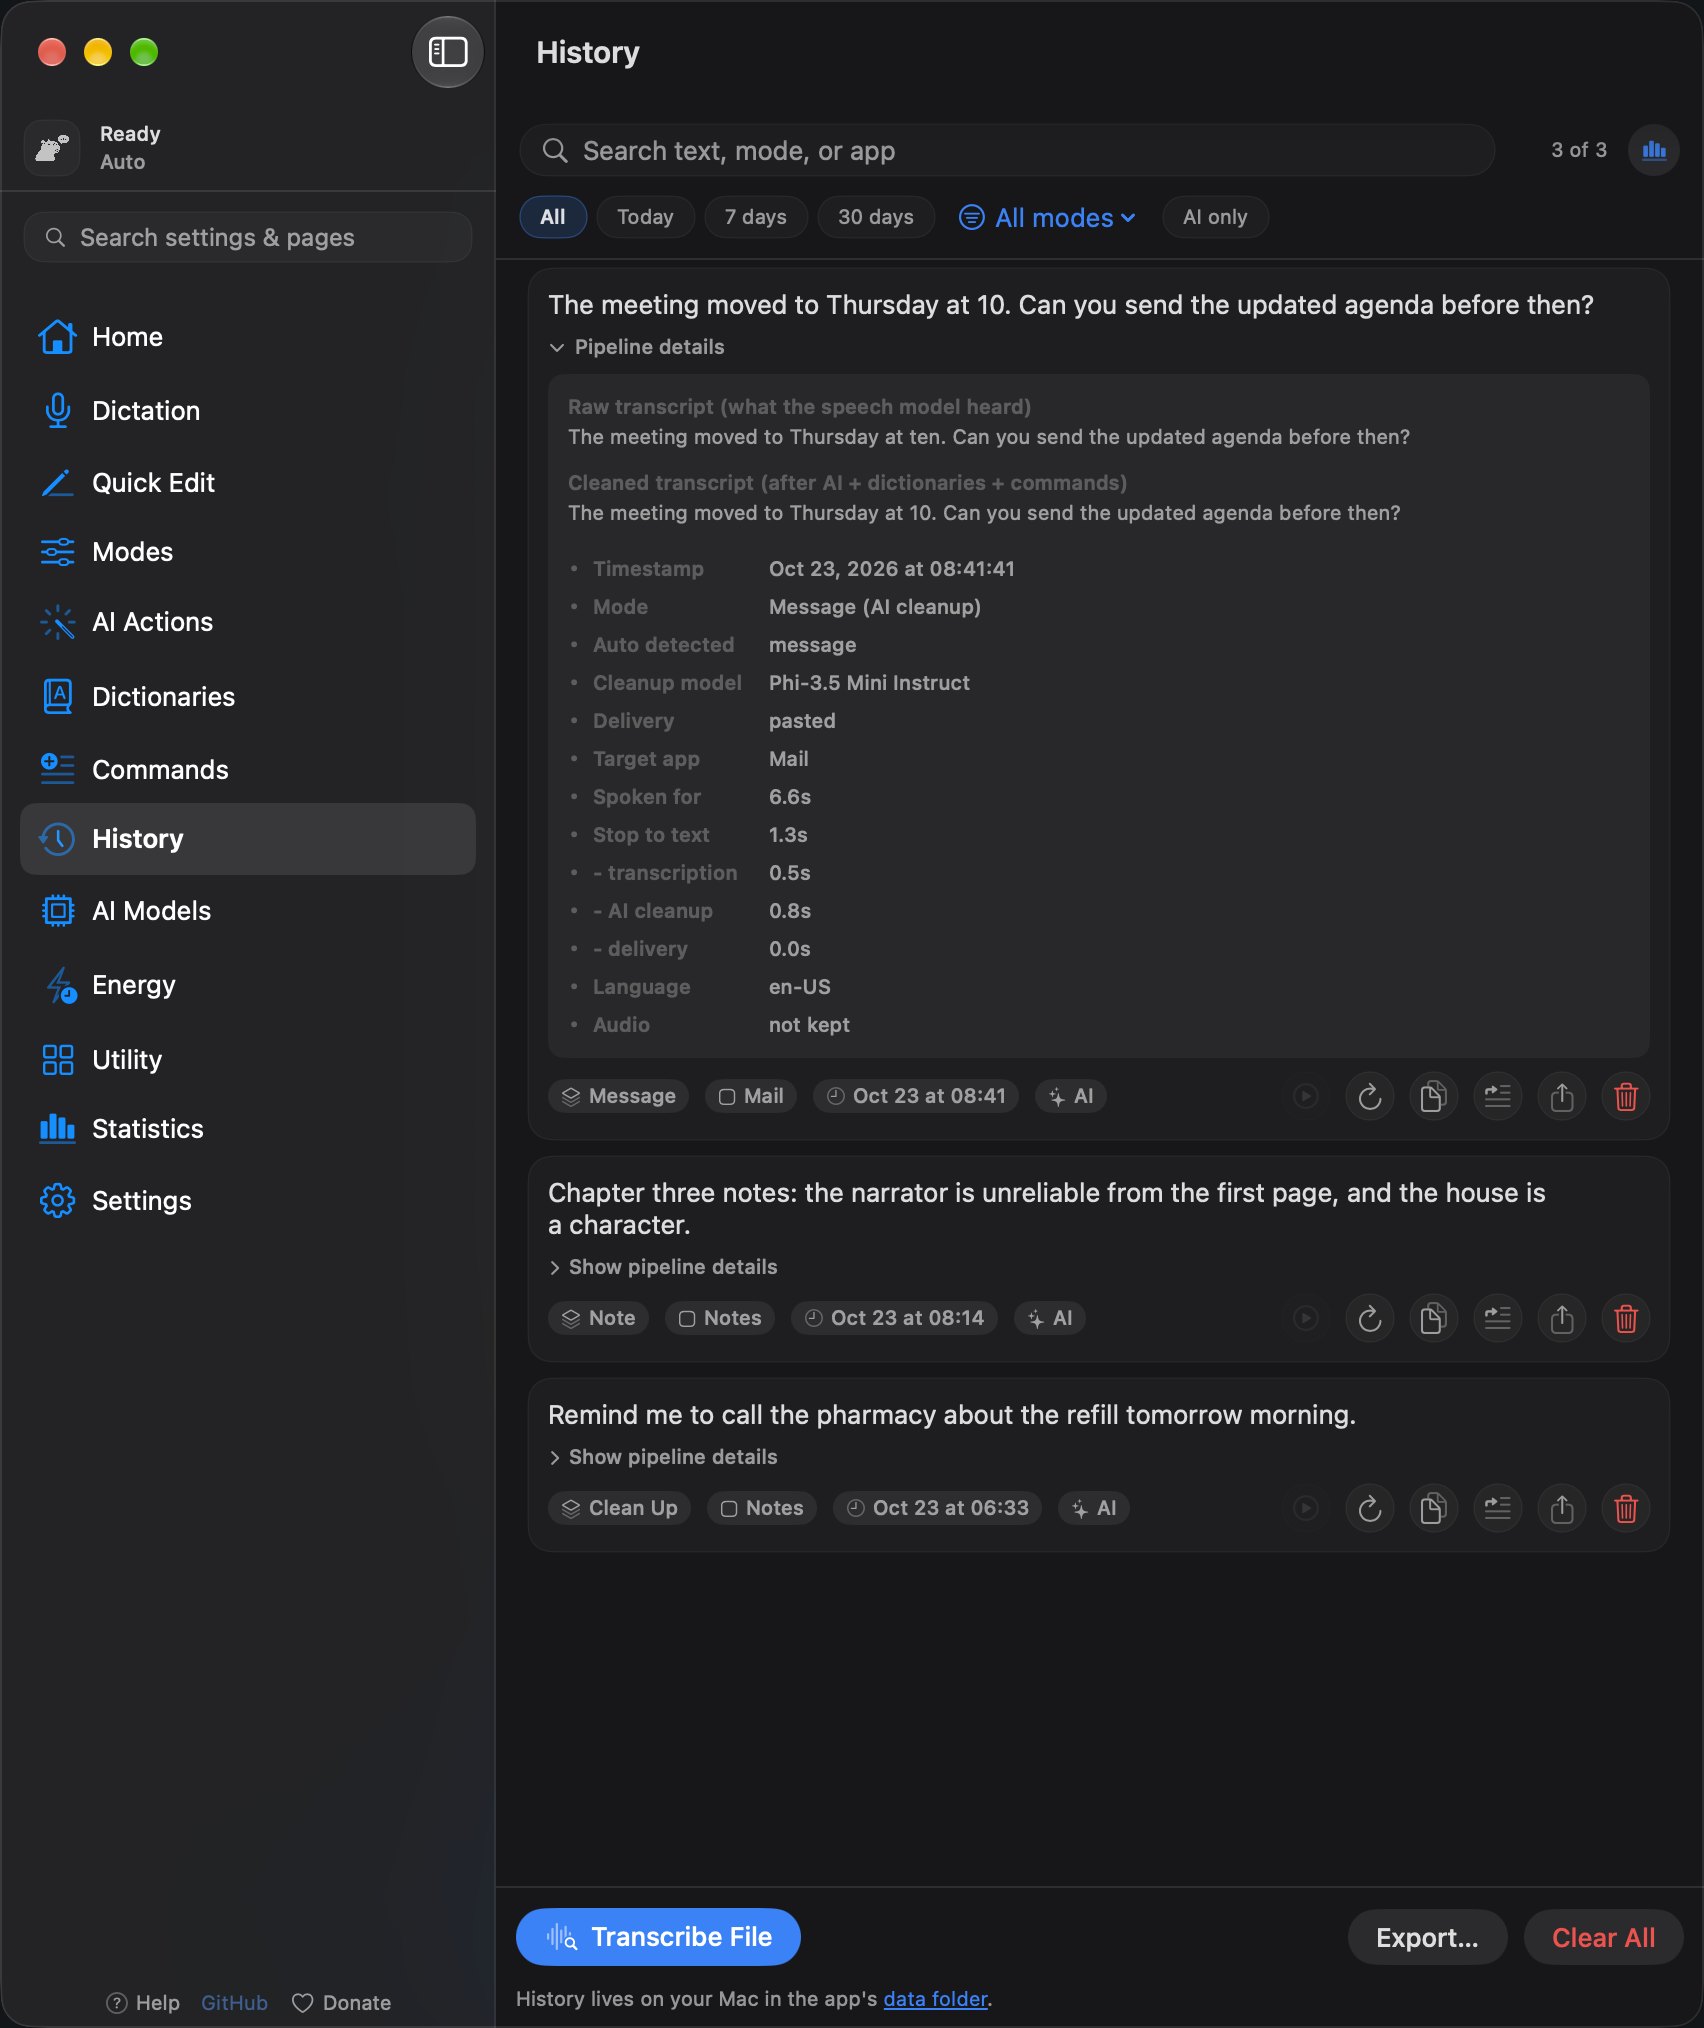
Task: Delete the 'Remind me to call the pharmacy' entry
Action: tap(1626, 1508)
